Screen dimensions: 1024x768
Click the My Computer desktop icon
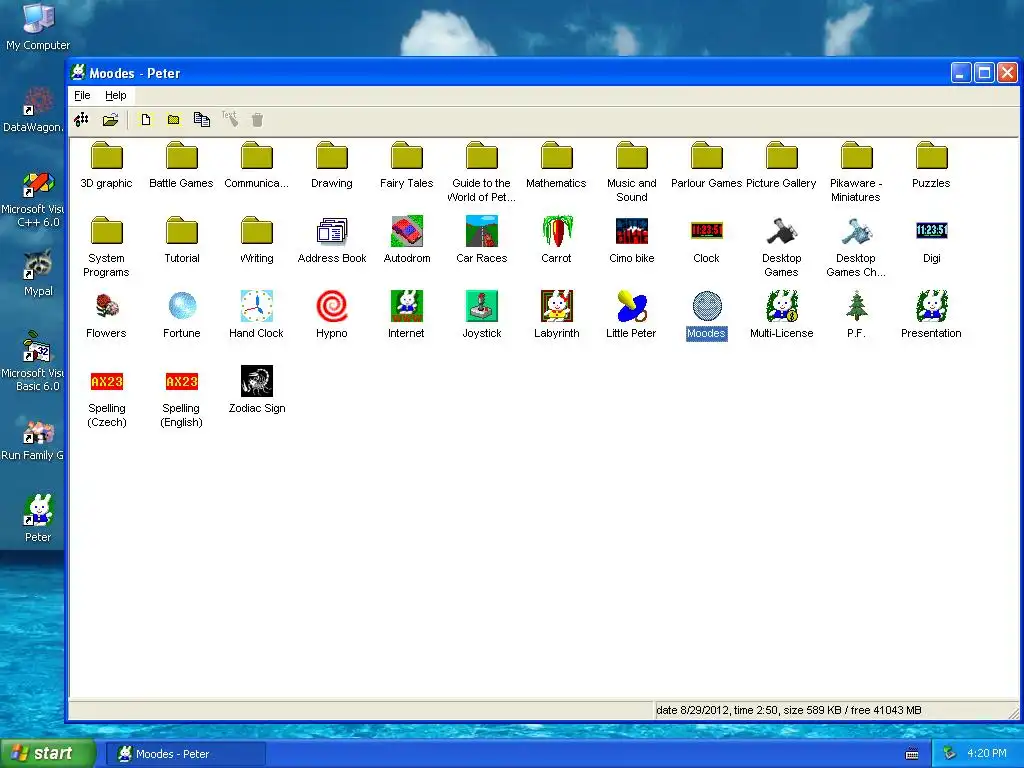(38, 26)
